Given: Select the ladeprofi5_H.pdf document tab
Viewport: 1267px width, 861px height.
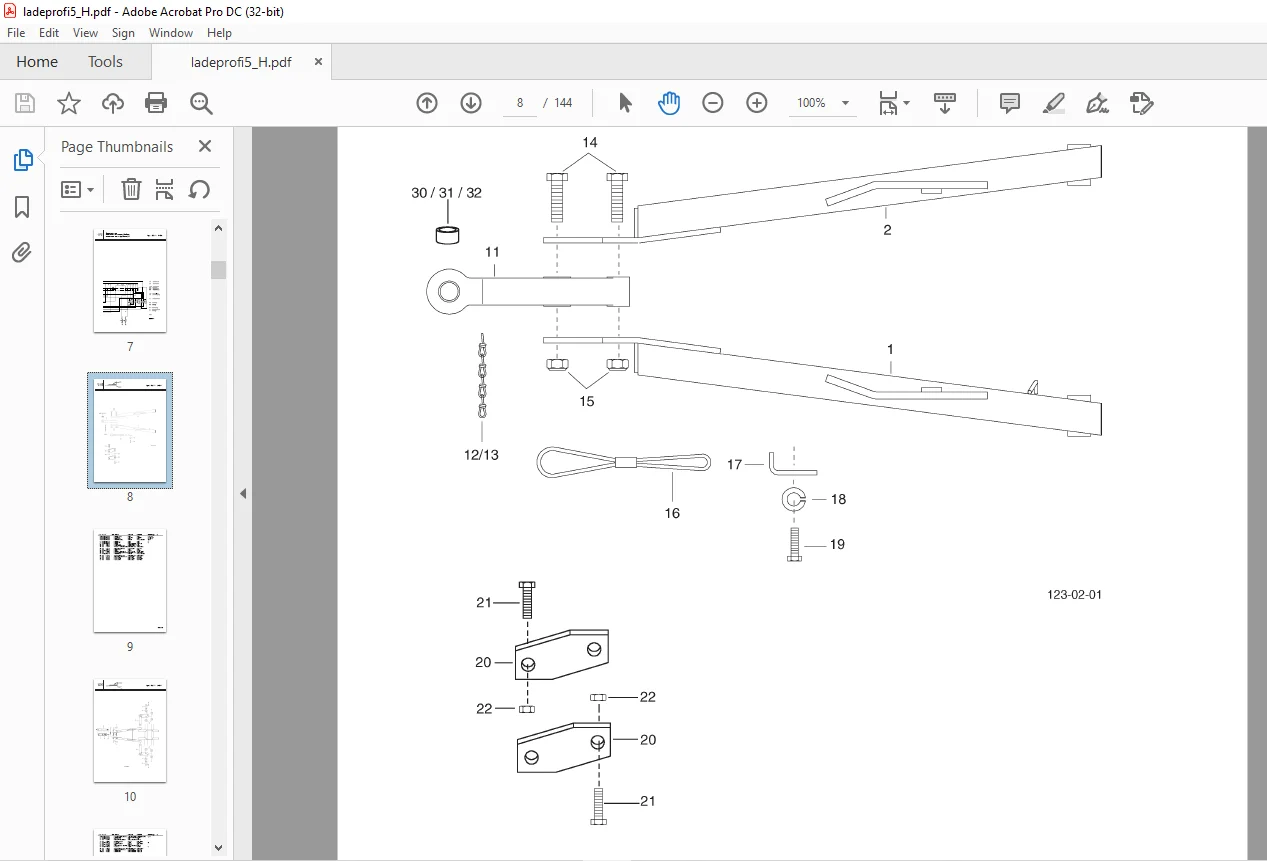Looking at the screenshot, I should pos(241,62).
